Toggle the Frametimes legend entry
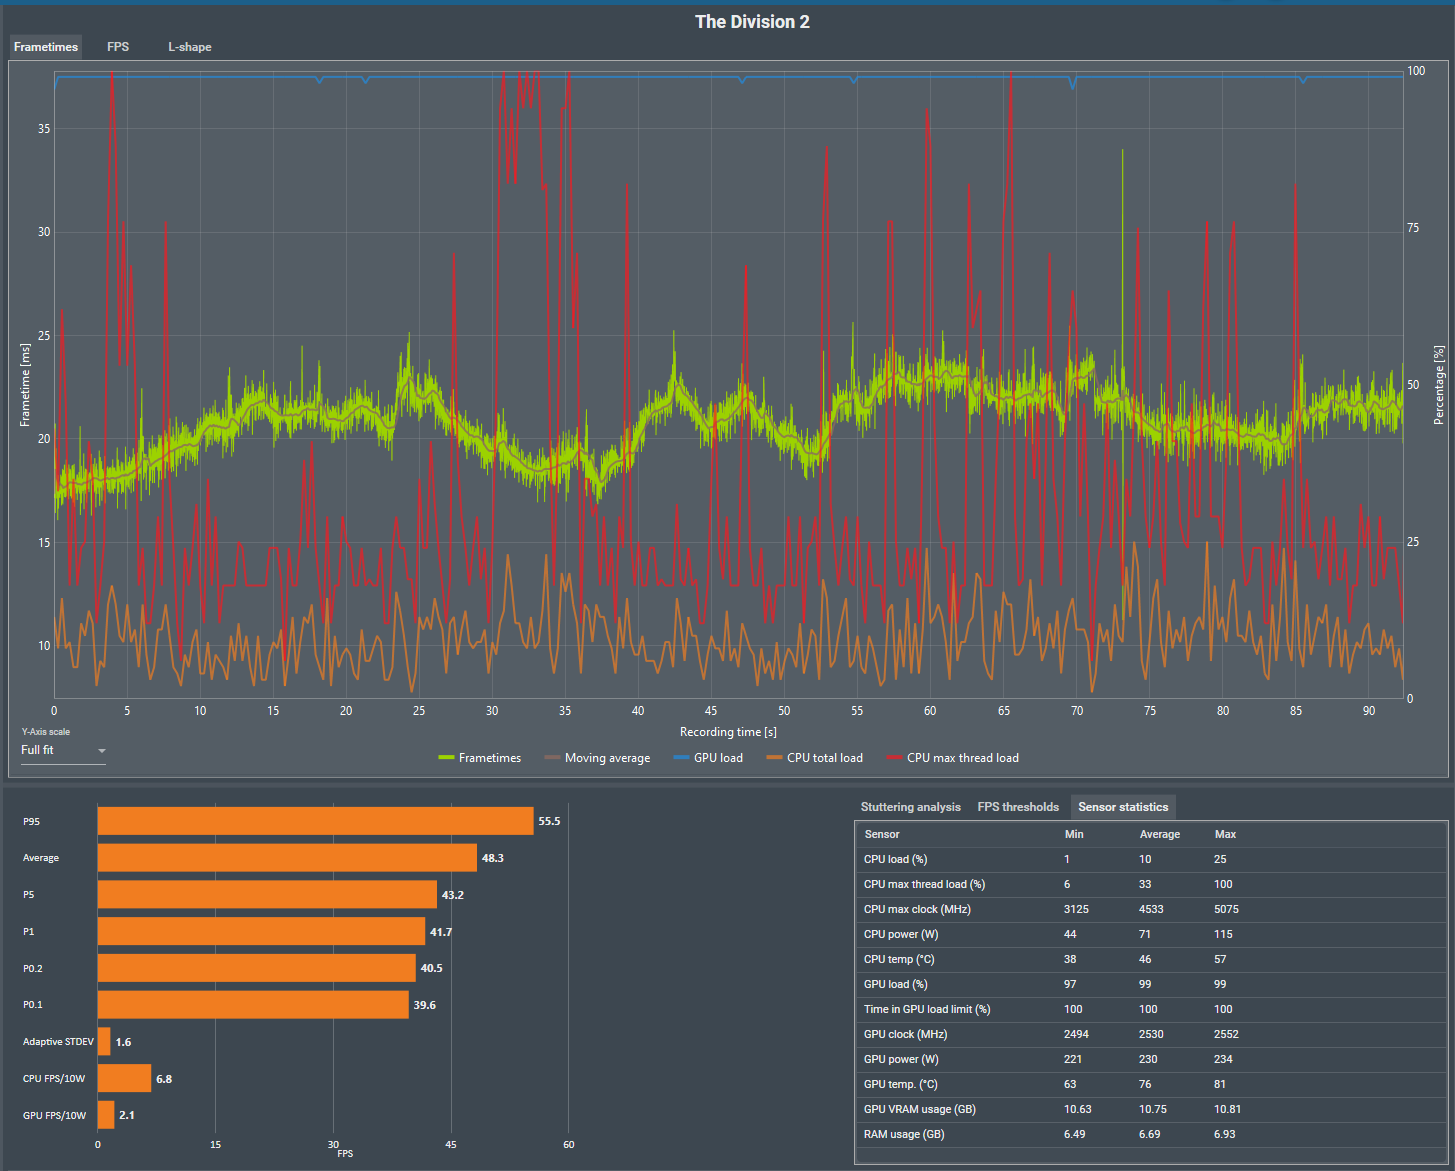 point(480,758)
